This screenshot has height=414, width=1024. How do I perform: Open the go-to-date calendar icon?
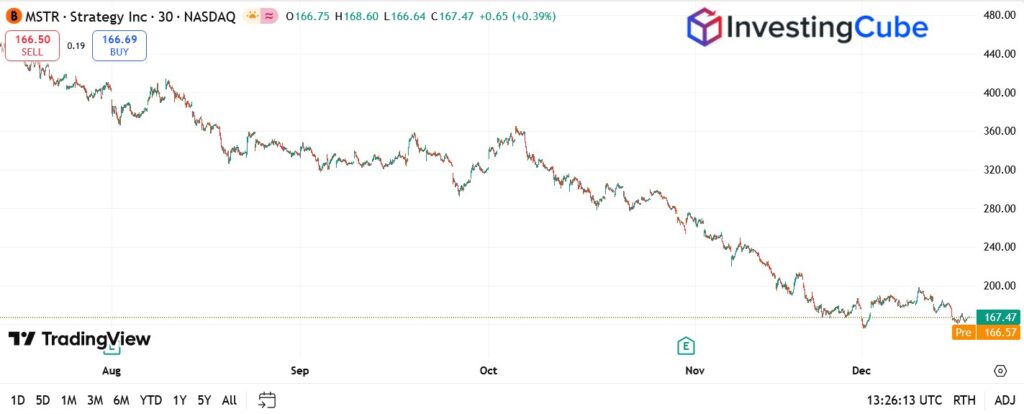[267, 400]
